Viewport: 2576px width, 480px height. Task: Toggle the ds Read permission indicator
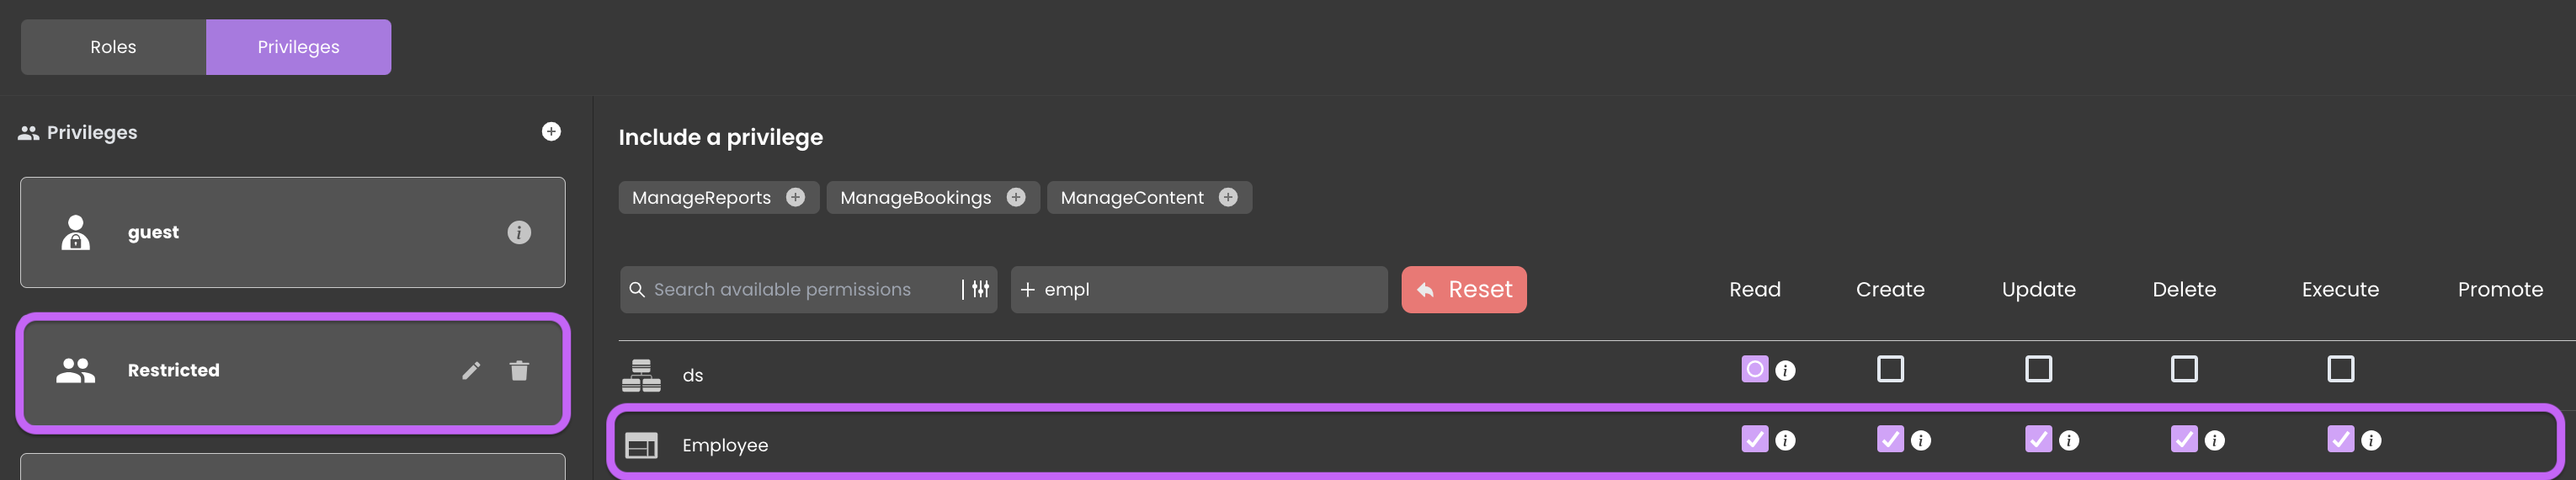pos(1755,369)
